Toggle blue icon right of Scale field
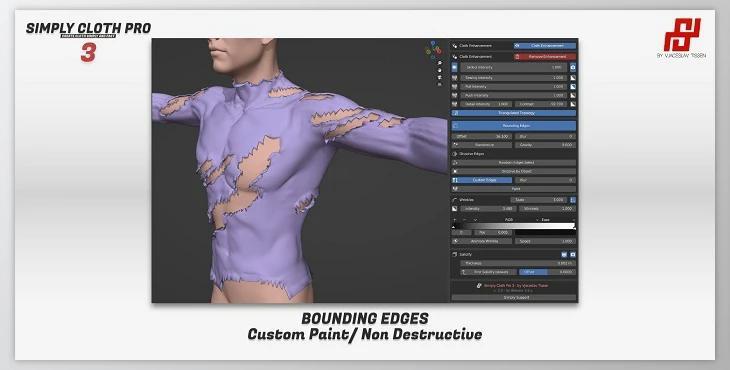 tap(573, 200)
